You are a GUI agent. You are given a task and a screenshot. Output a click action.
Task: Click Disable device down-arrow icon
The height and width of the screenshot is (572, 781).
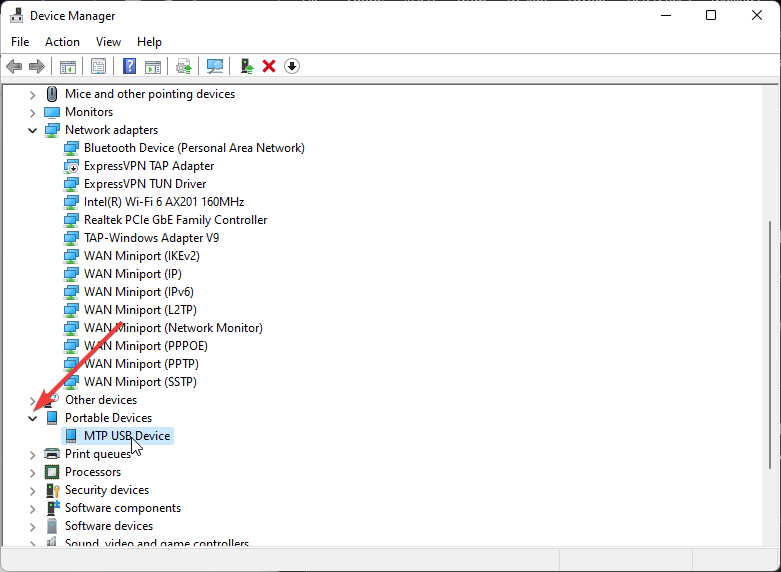292,66
